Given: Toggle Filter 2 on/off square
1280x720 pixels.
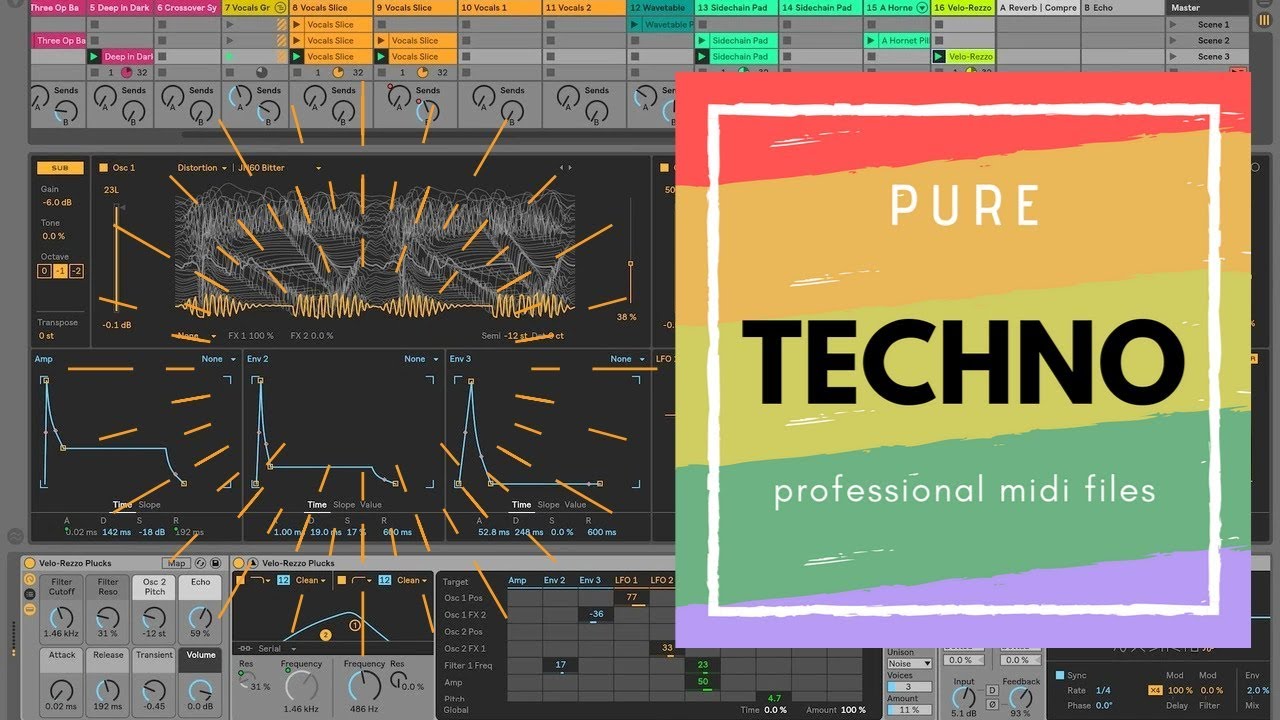Looking at the screenshot, I should tap(341, 580).
